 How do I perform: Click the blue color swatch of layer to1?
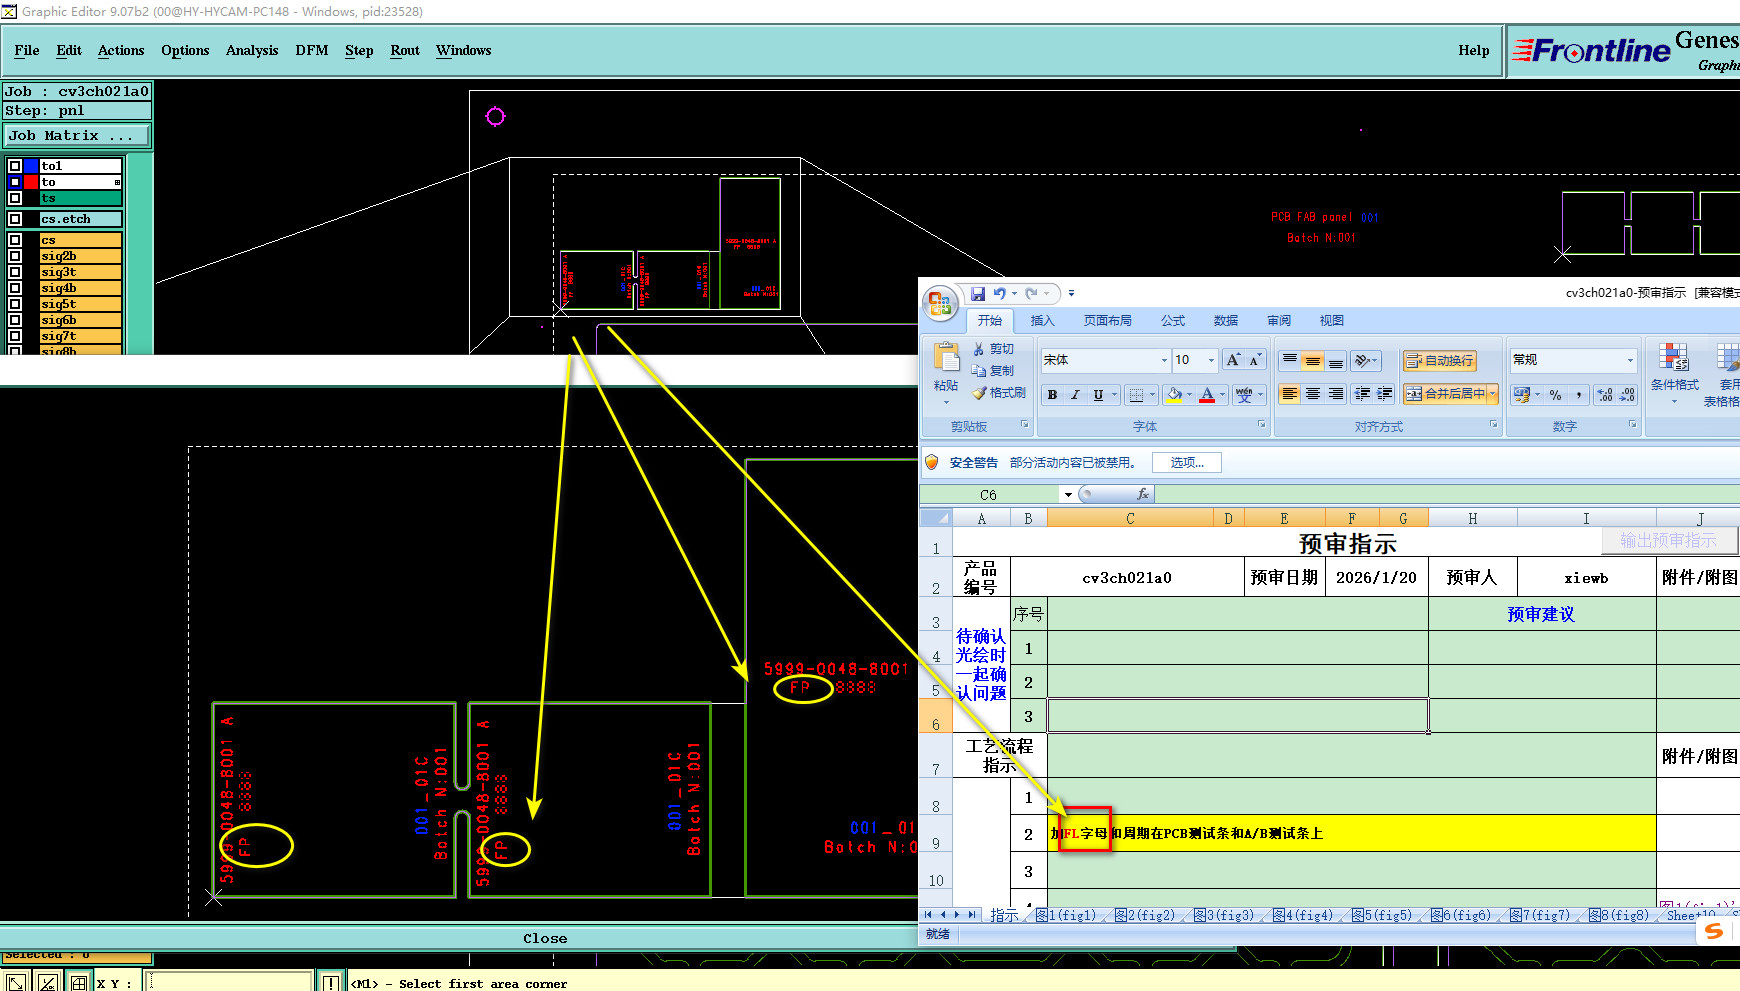pyautogui.click(x=31, y=166)
